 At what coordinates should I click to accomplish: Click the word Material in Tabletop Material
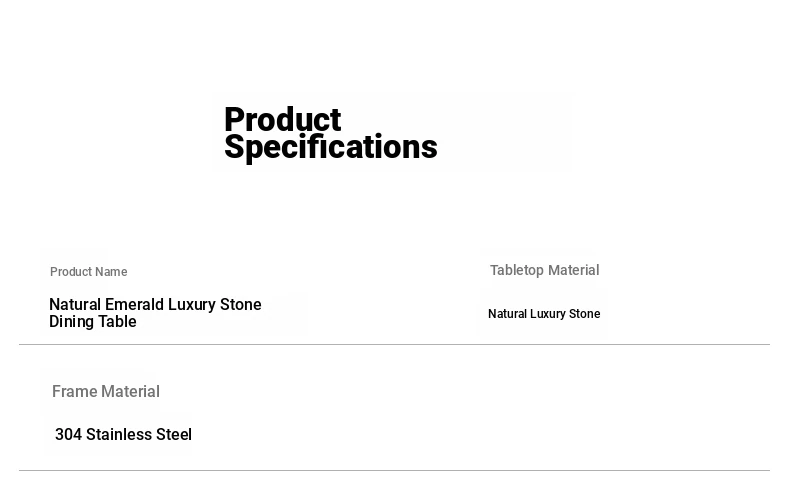(x=573, y=270)
